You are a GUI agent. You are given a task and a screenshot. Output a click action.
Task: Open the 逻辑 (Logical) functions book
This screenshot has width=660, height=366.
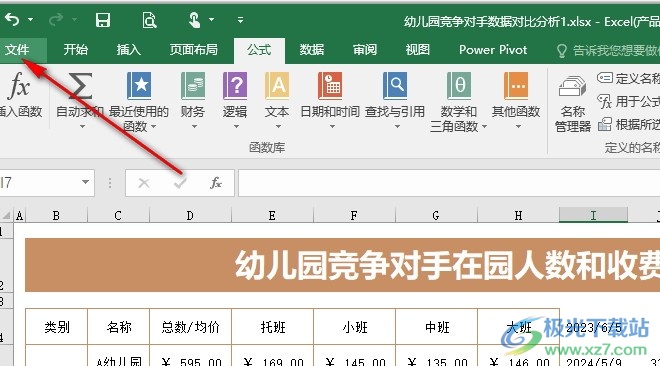click(x=235, y=100)
